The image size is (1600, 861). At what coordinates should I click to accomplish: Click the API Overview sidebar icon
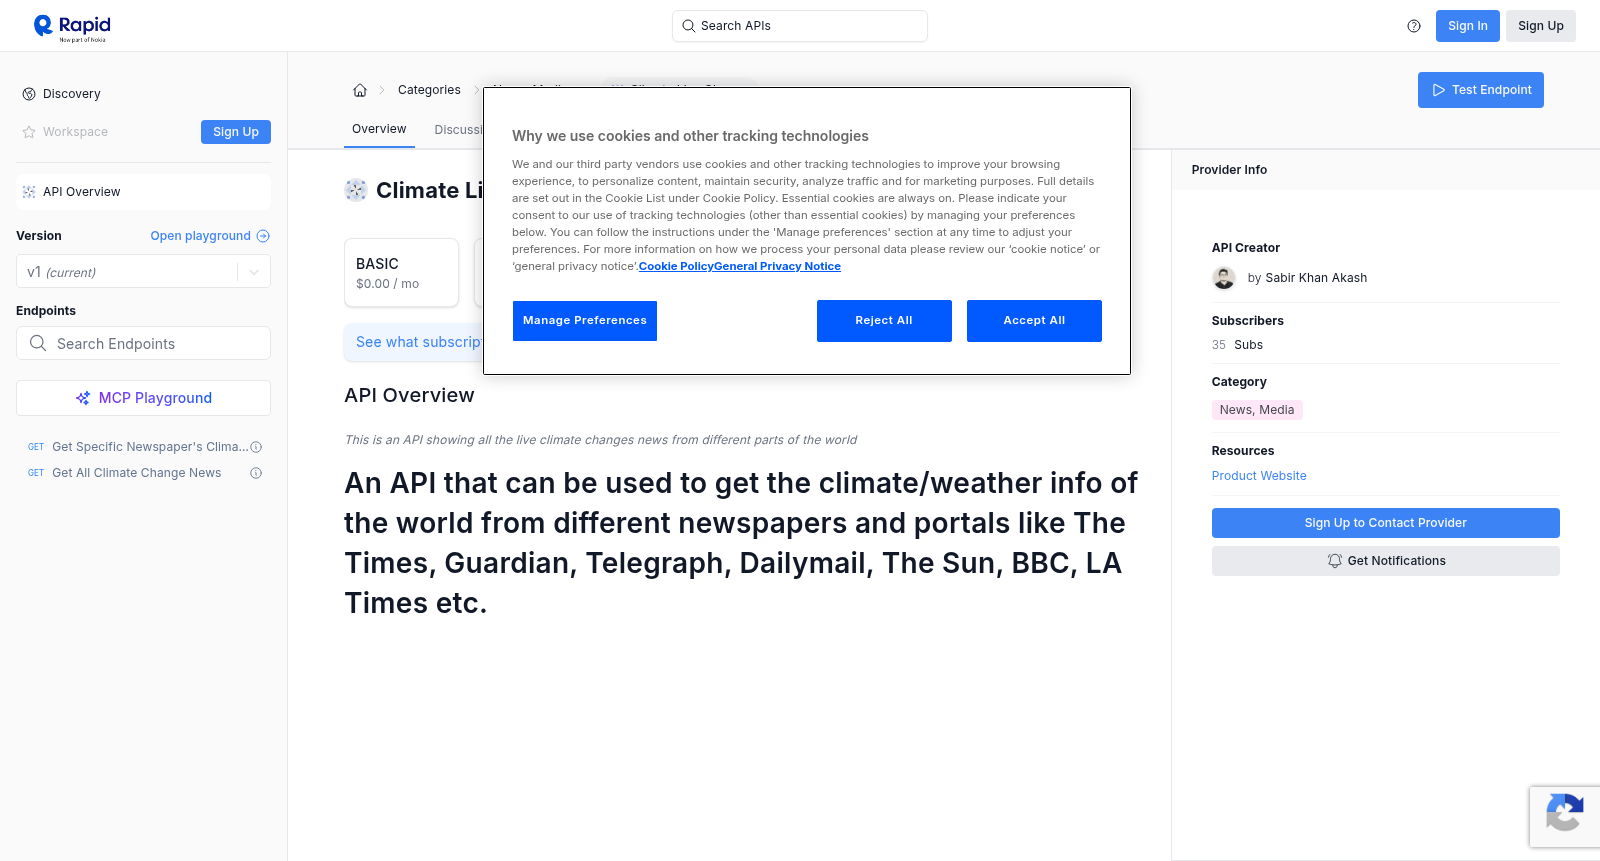point(29,192)
